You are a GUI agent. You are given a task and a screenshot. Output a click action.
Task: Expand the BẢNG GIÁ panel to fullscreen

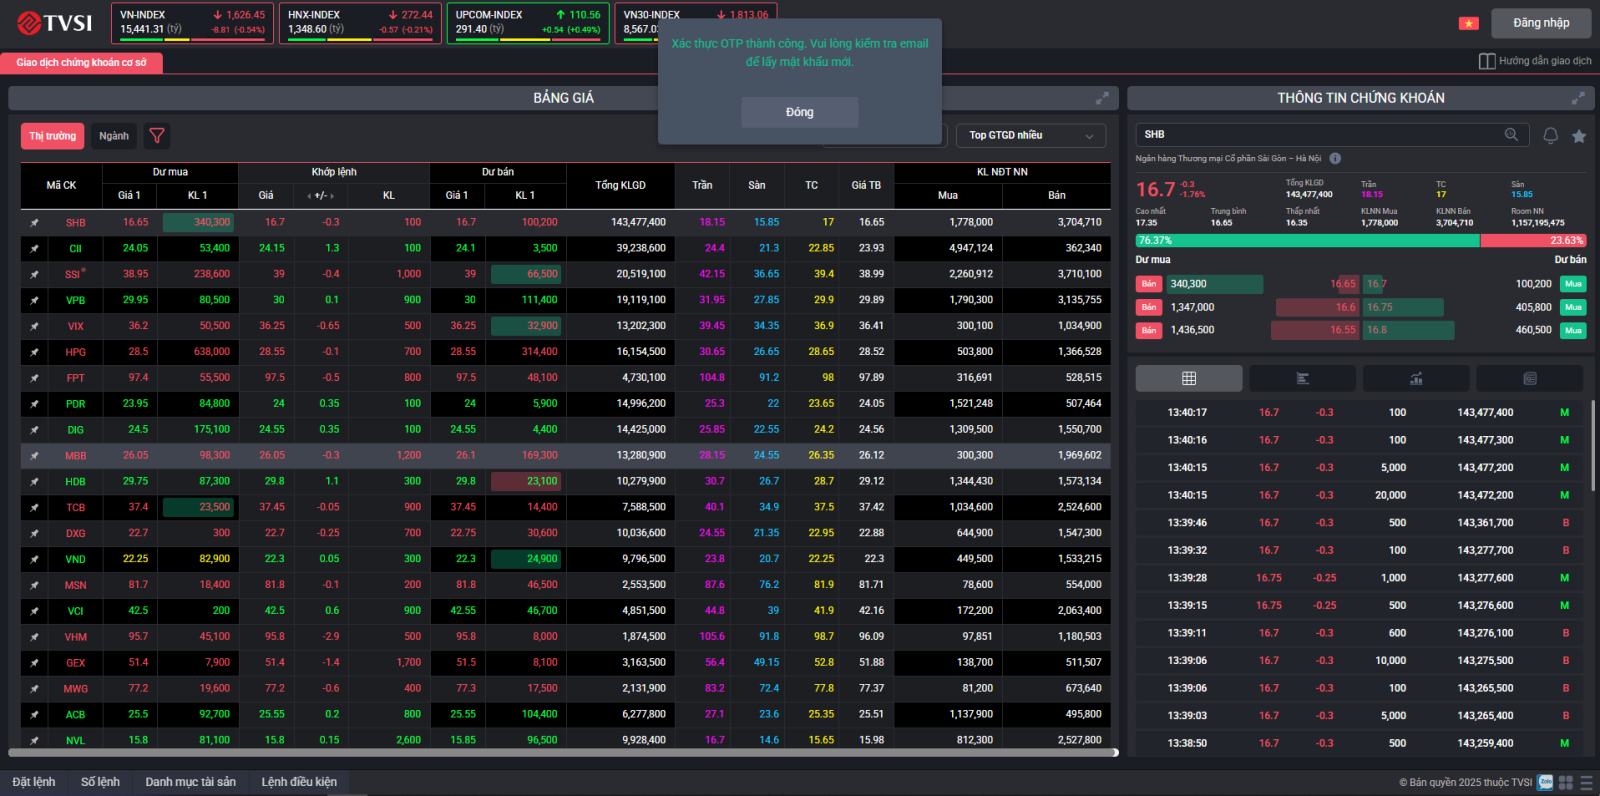(x=1102, y=98)
